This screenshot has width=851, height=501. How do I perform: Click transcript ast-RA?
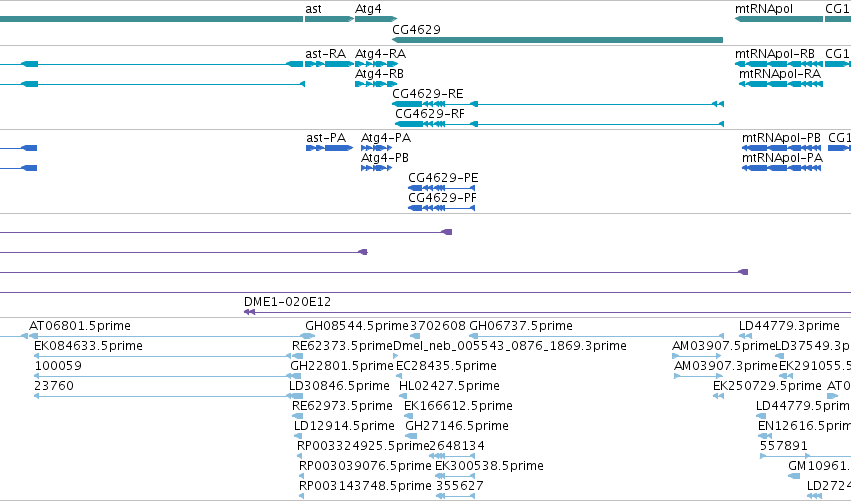(329, 64)
